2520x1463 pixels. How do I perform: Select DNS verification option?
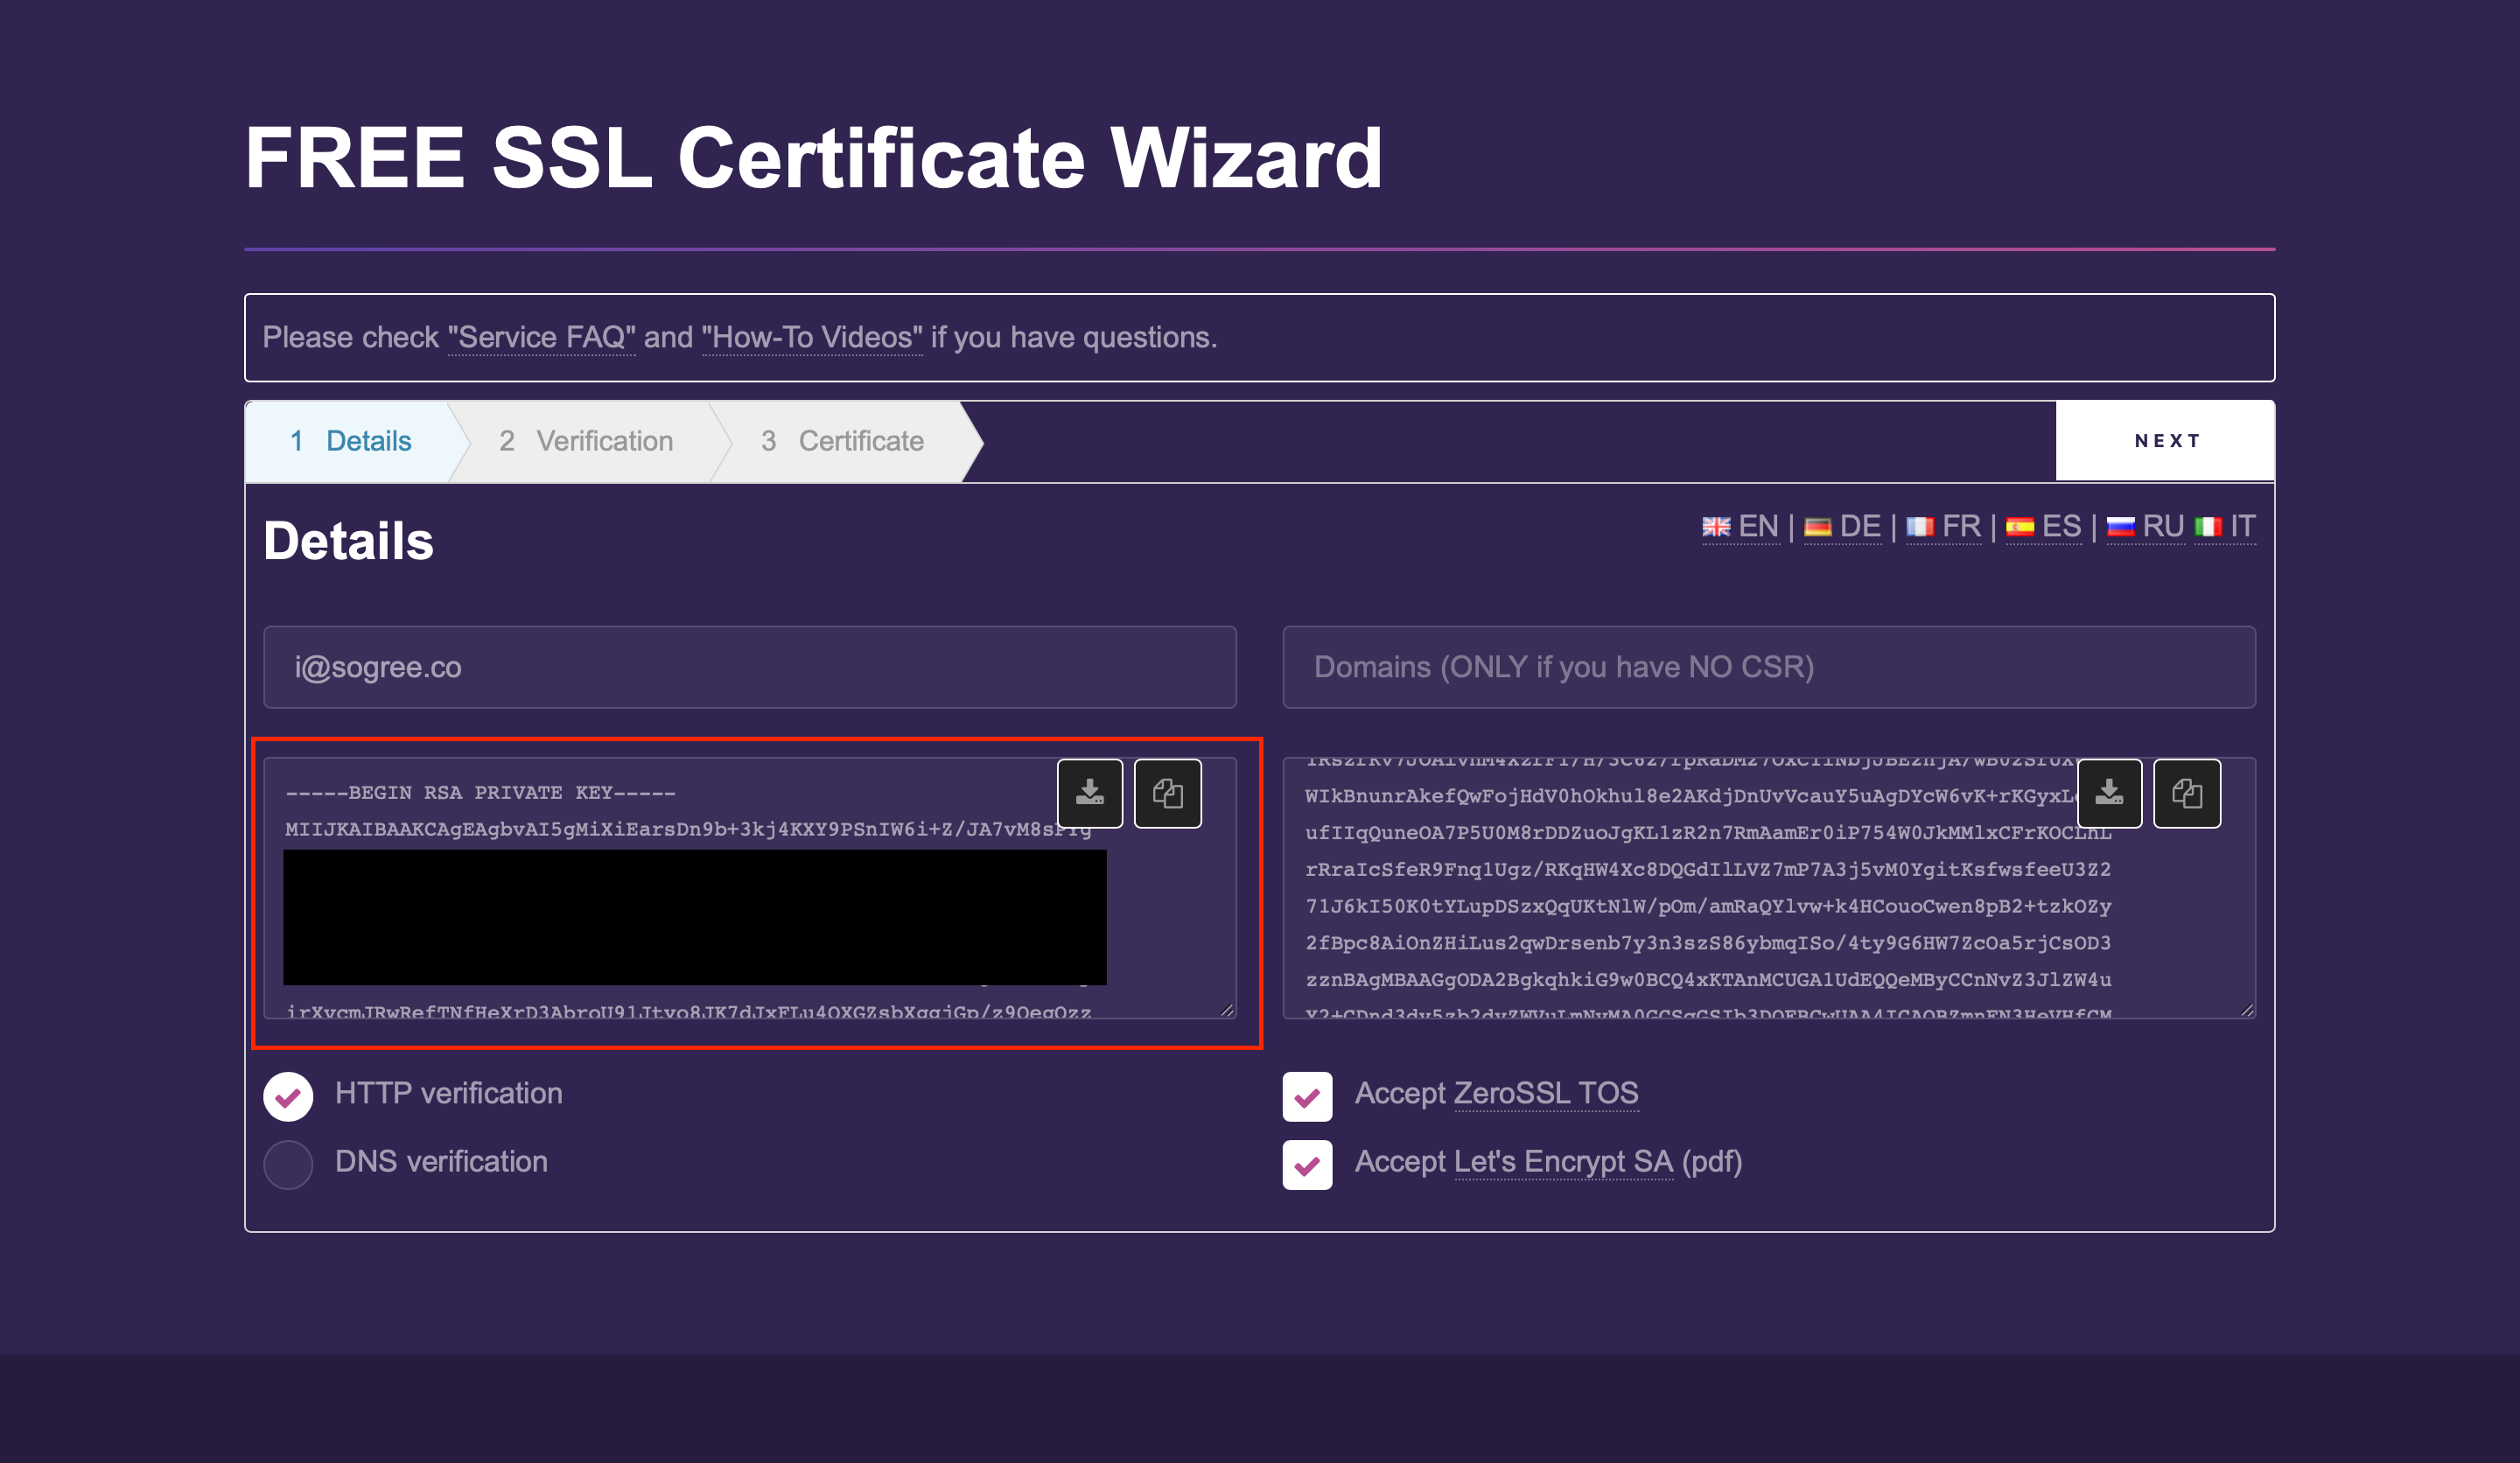(288, 1164)
